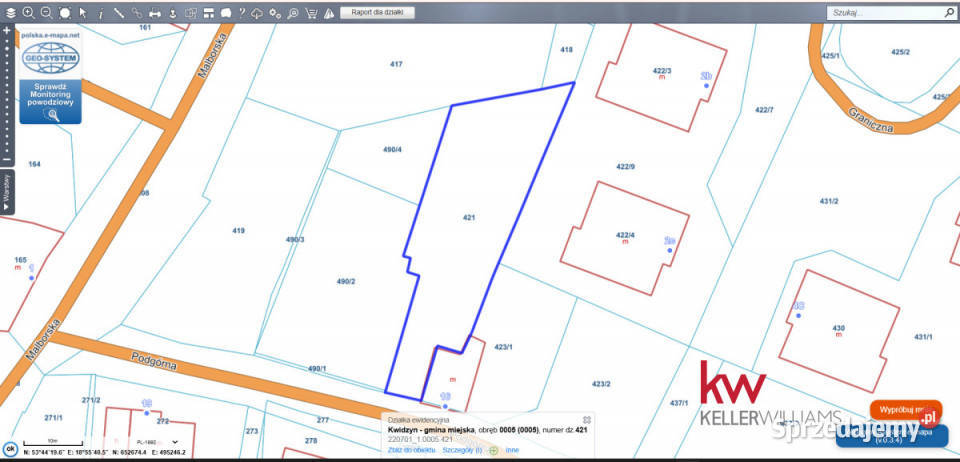Click the Zbliż do obiektu link
Screen dimensions: 960x462
[411, 450]
